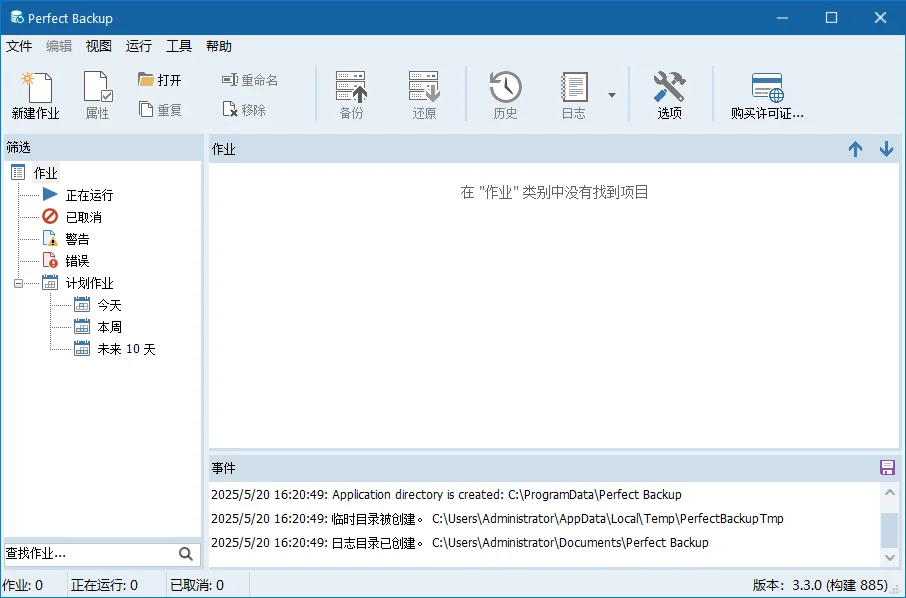Click the 打开 (Open) folder button
The image size is (906, 598).
coord(160,80)
